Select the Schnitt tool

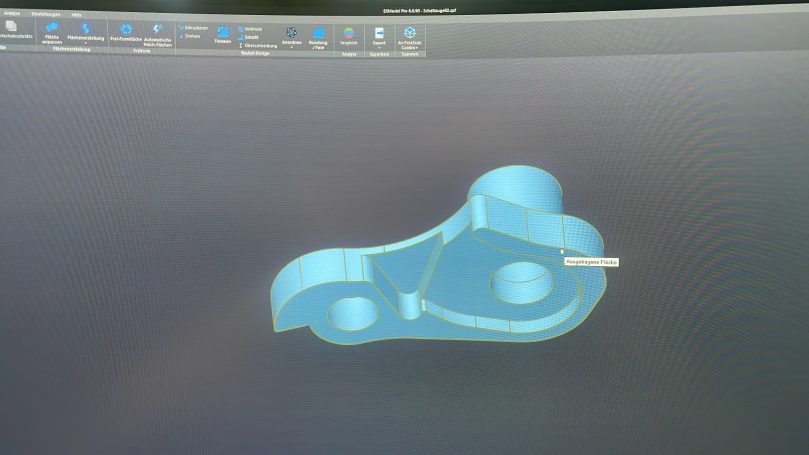tap(248, 37)
